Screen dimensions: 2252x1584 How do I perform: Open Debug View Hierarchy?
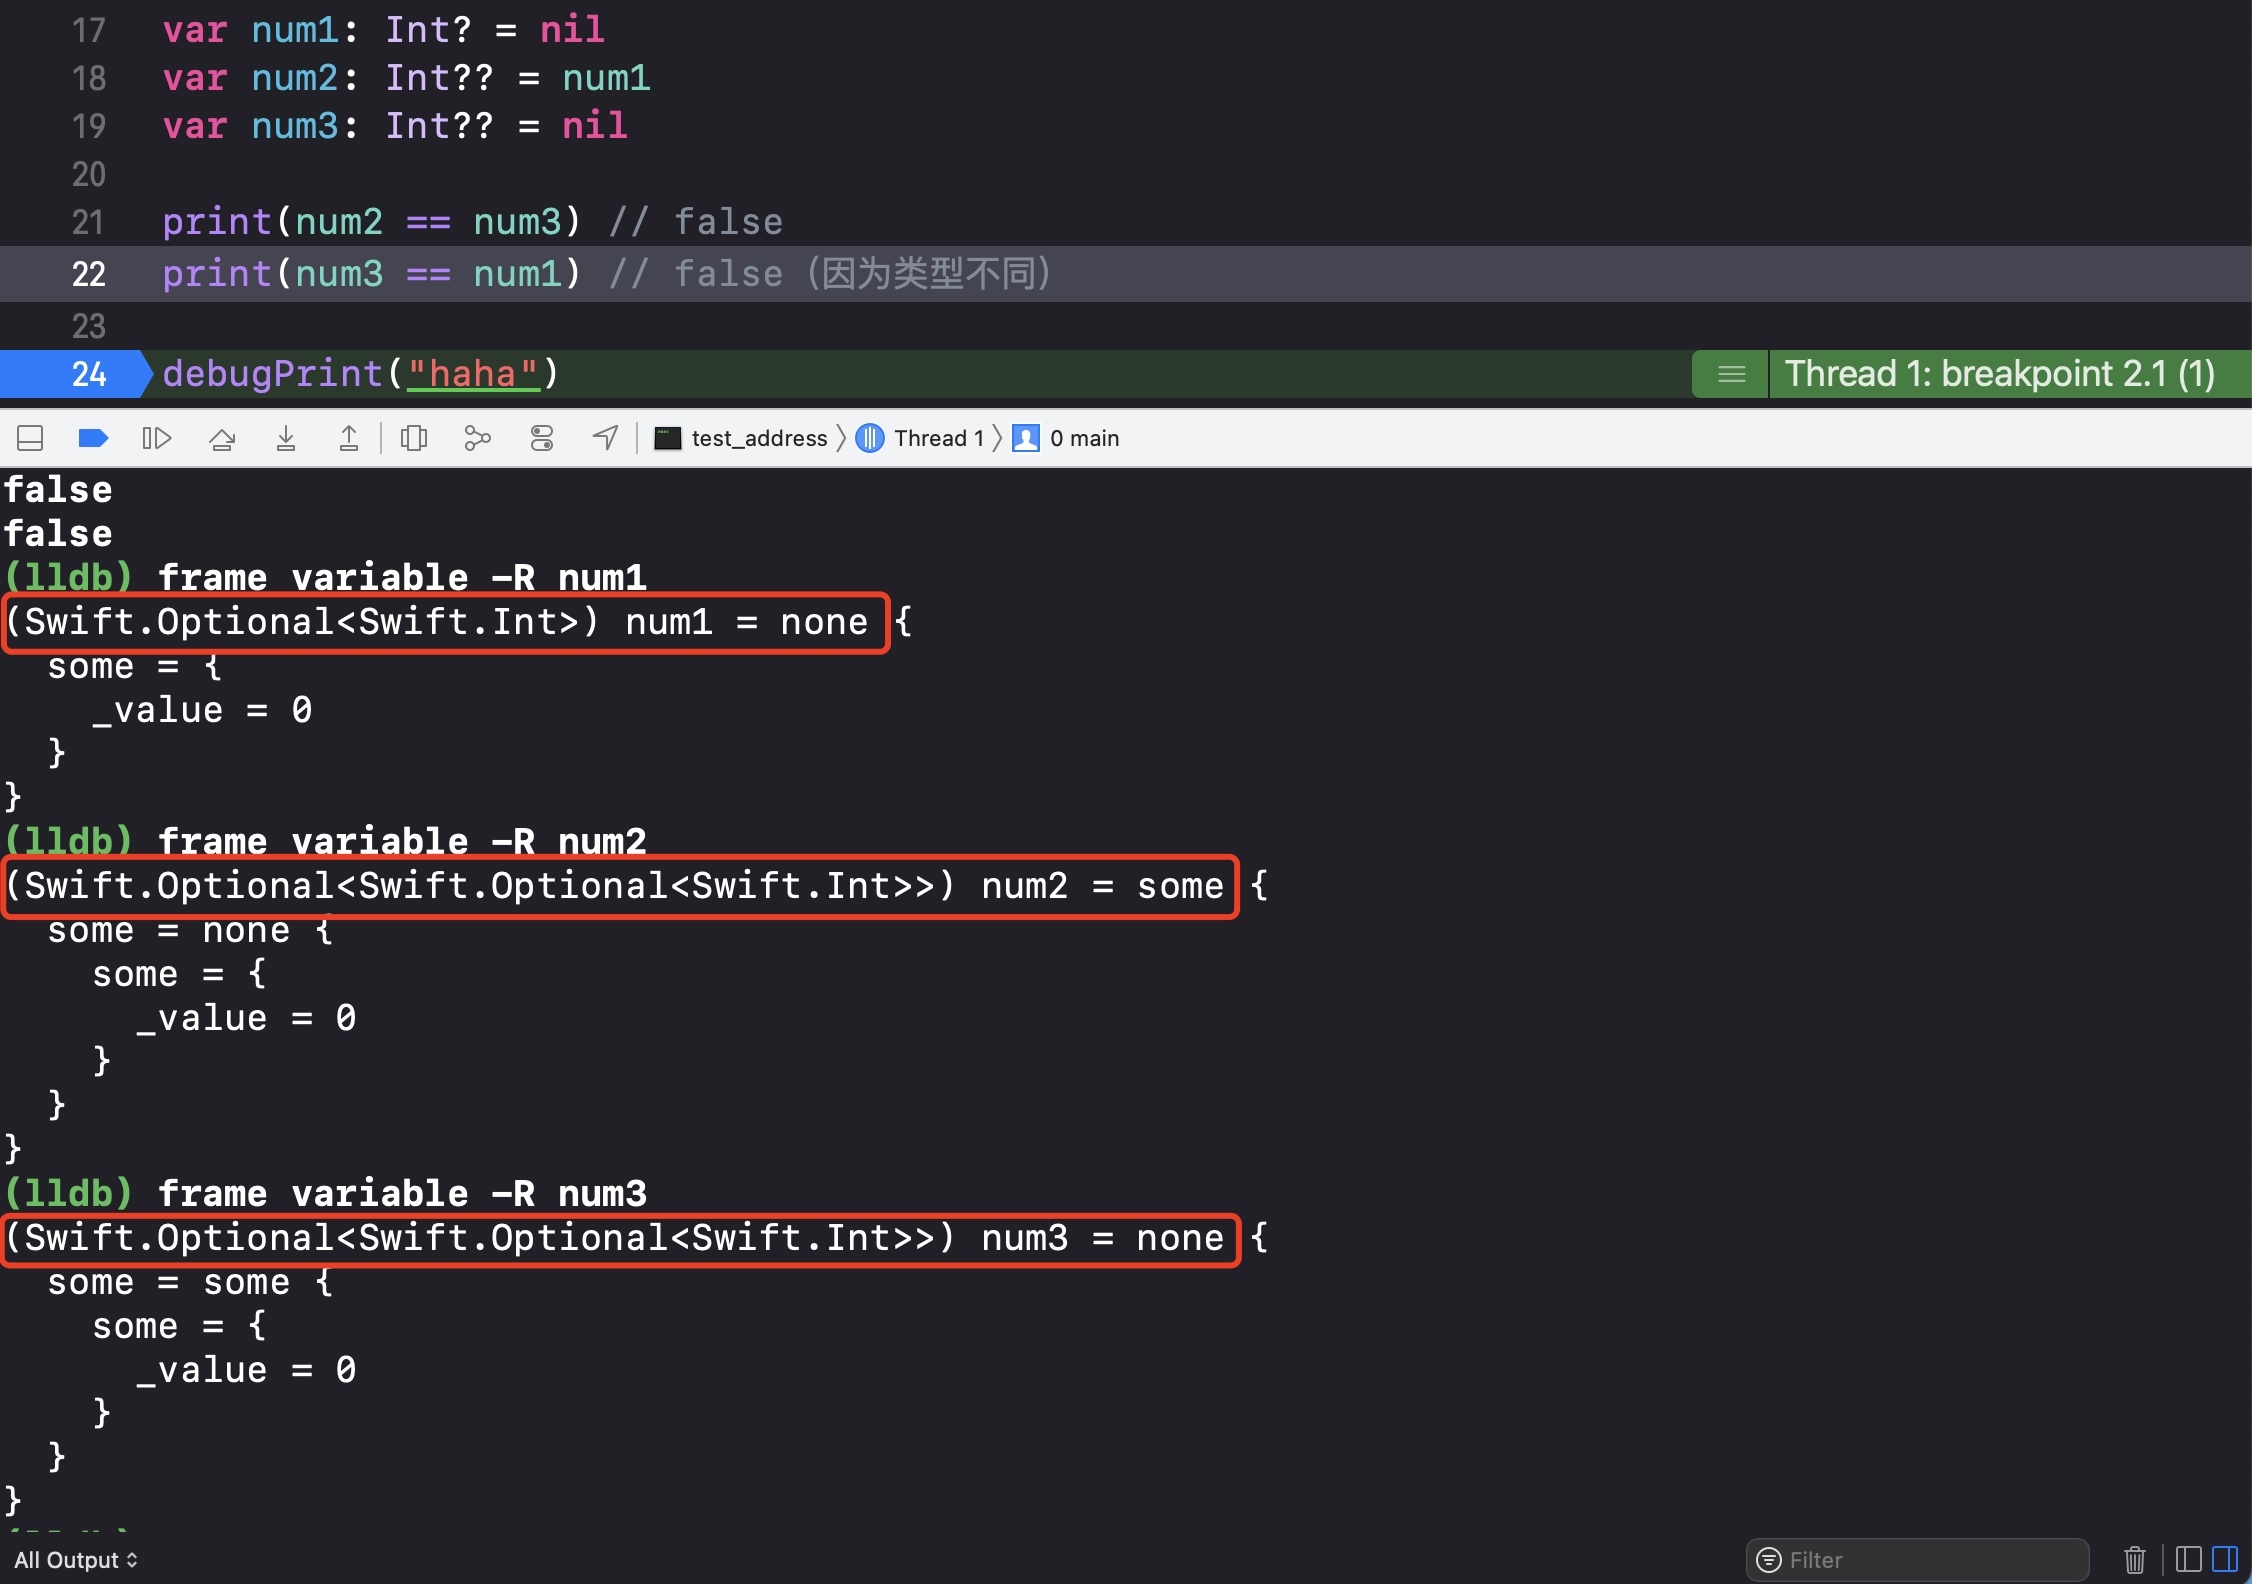pyautogui.click(x=413, y=438)
